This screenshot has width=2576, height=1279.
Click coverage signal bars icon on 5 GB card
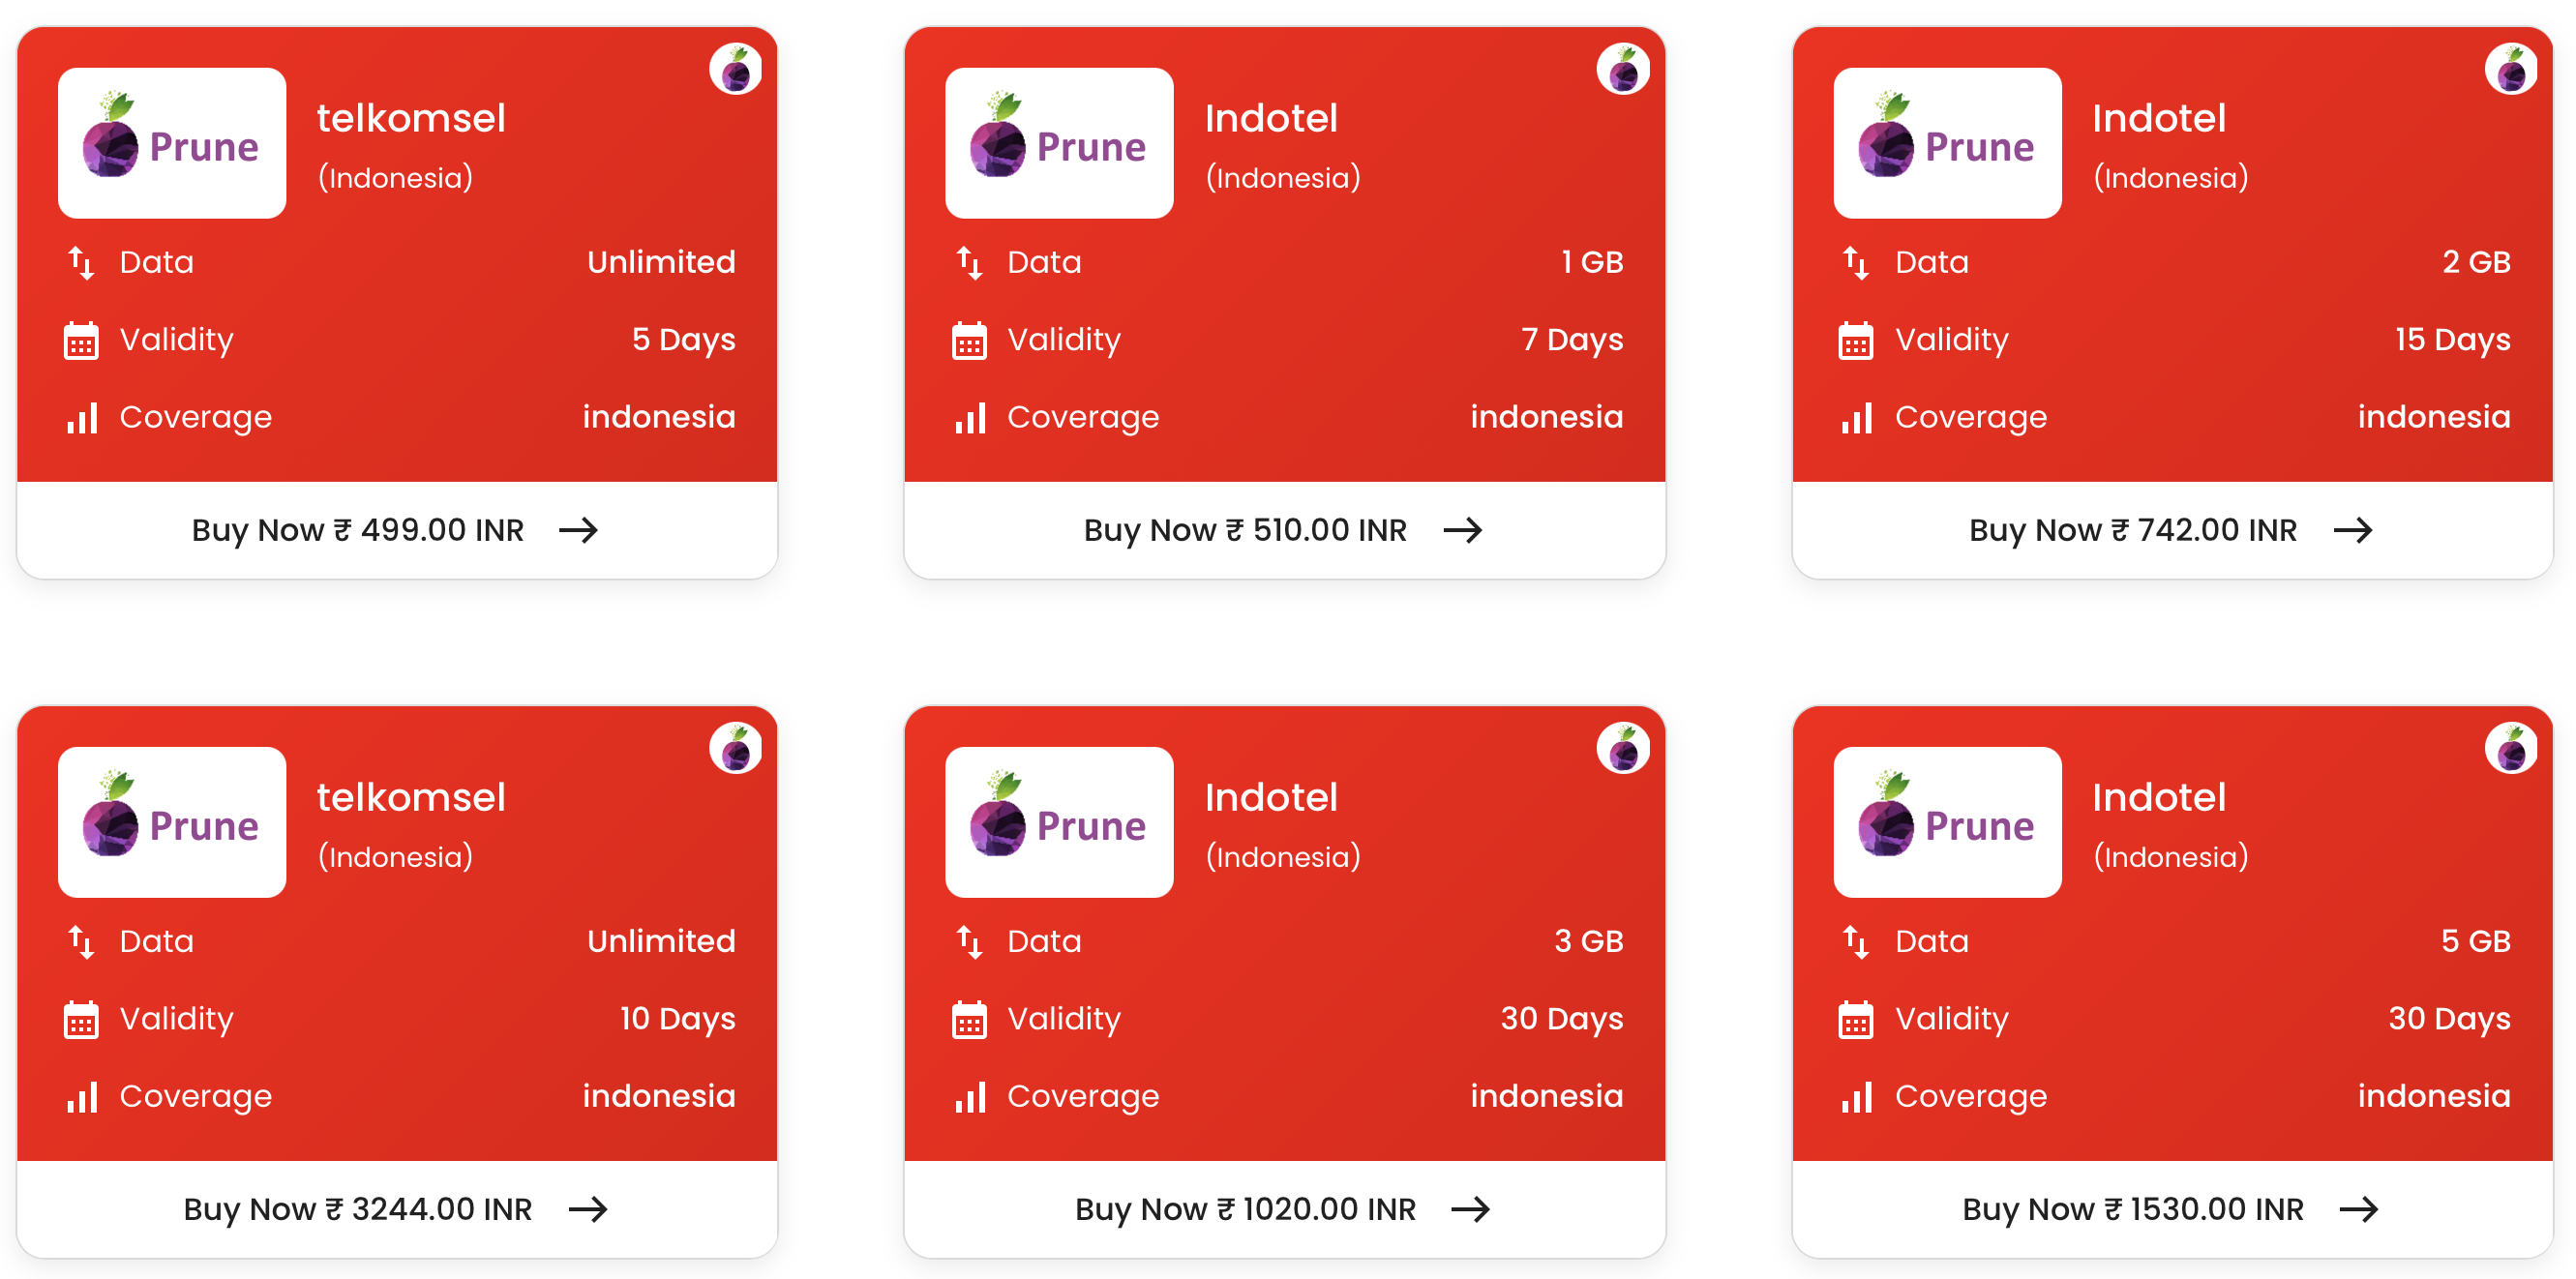[1856, 1097]
